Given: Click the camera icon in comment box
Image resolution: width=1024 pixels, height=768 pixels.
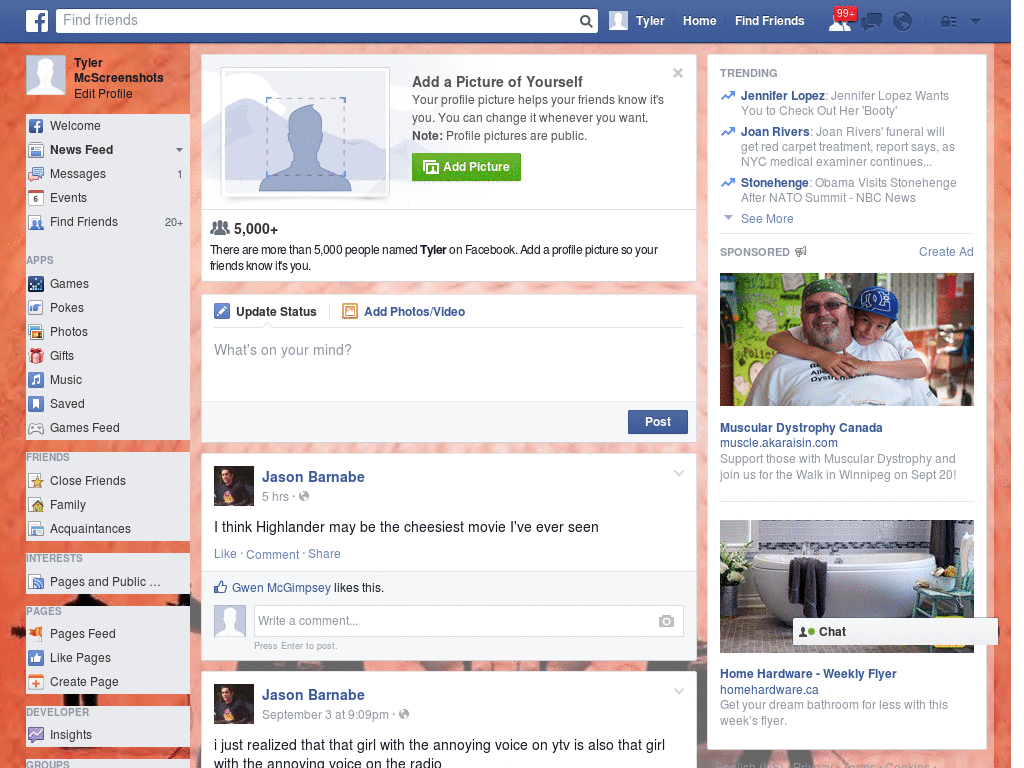Looking at the screenshot, I should (x=666, y=621).
